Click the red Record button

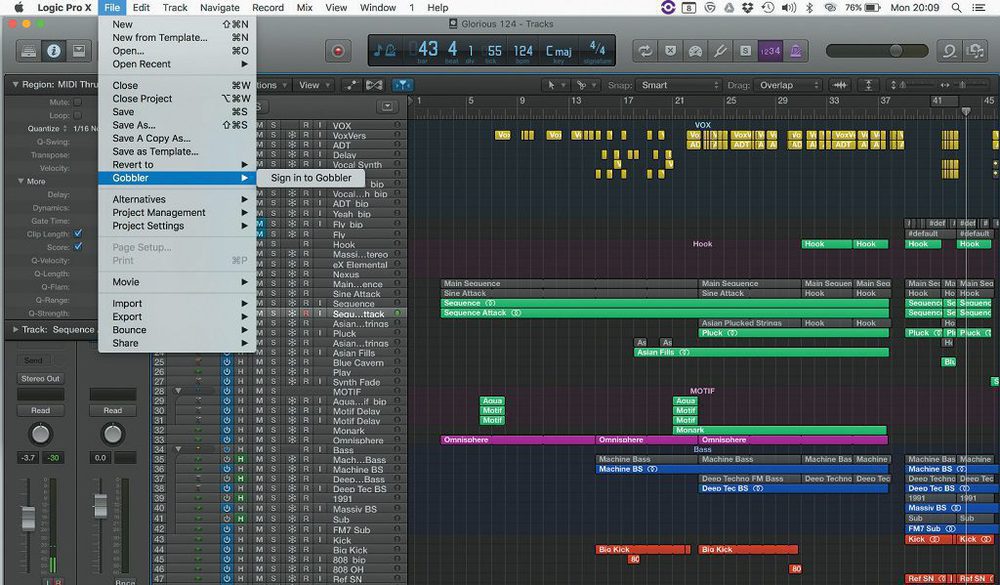point(338,51)
